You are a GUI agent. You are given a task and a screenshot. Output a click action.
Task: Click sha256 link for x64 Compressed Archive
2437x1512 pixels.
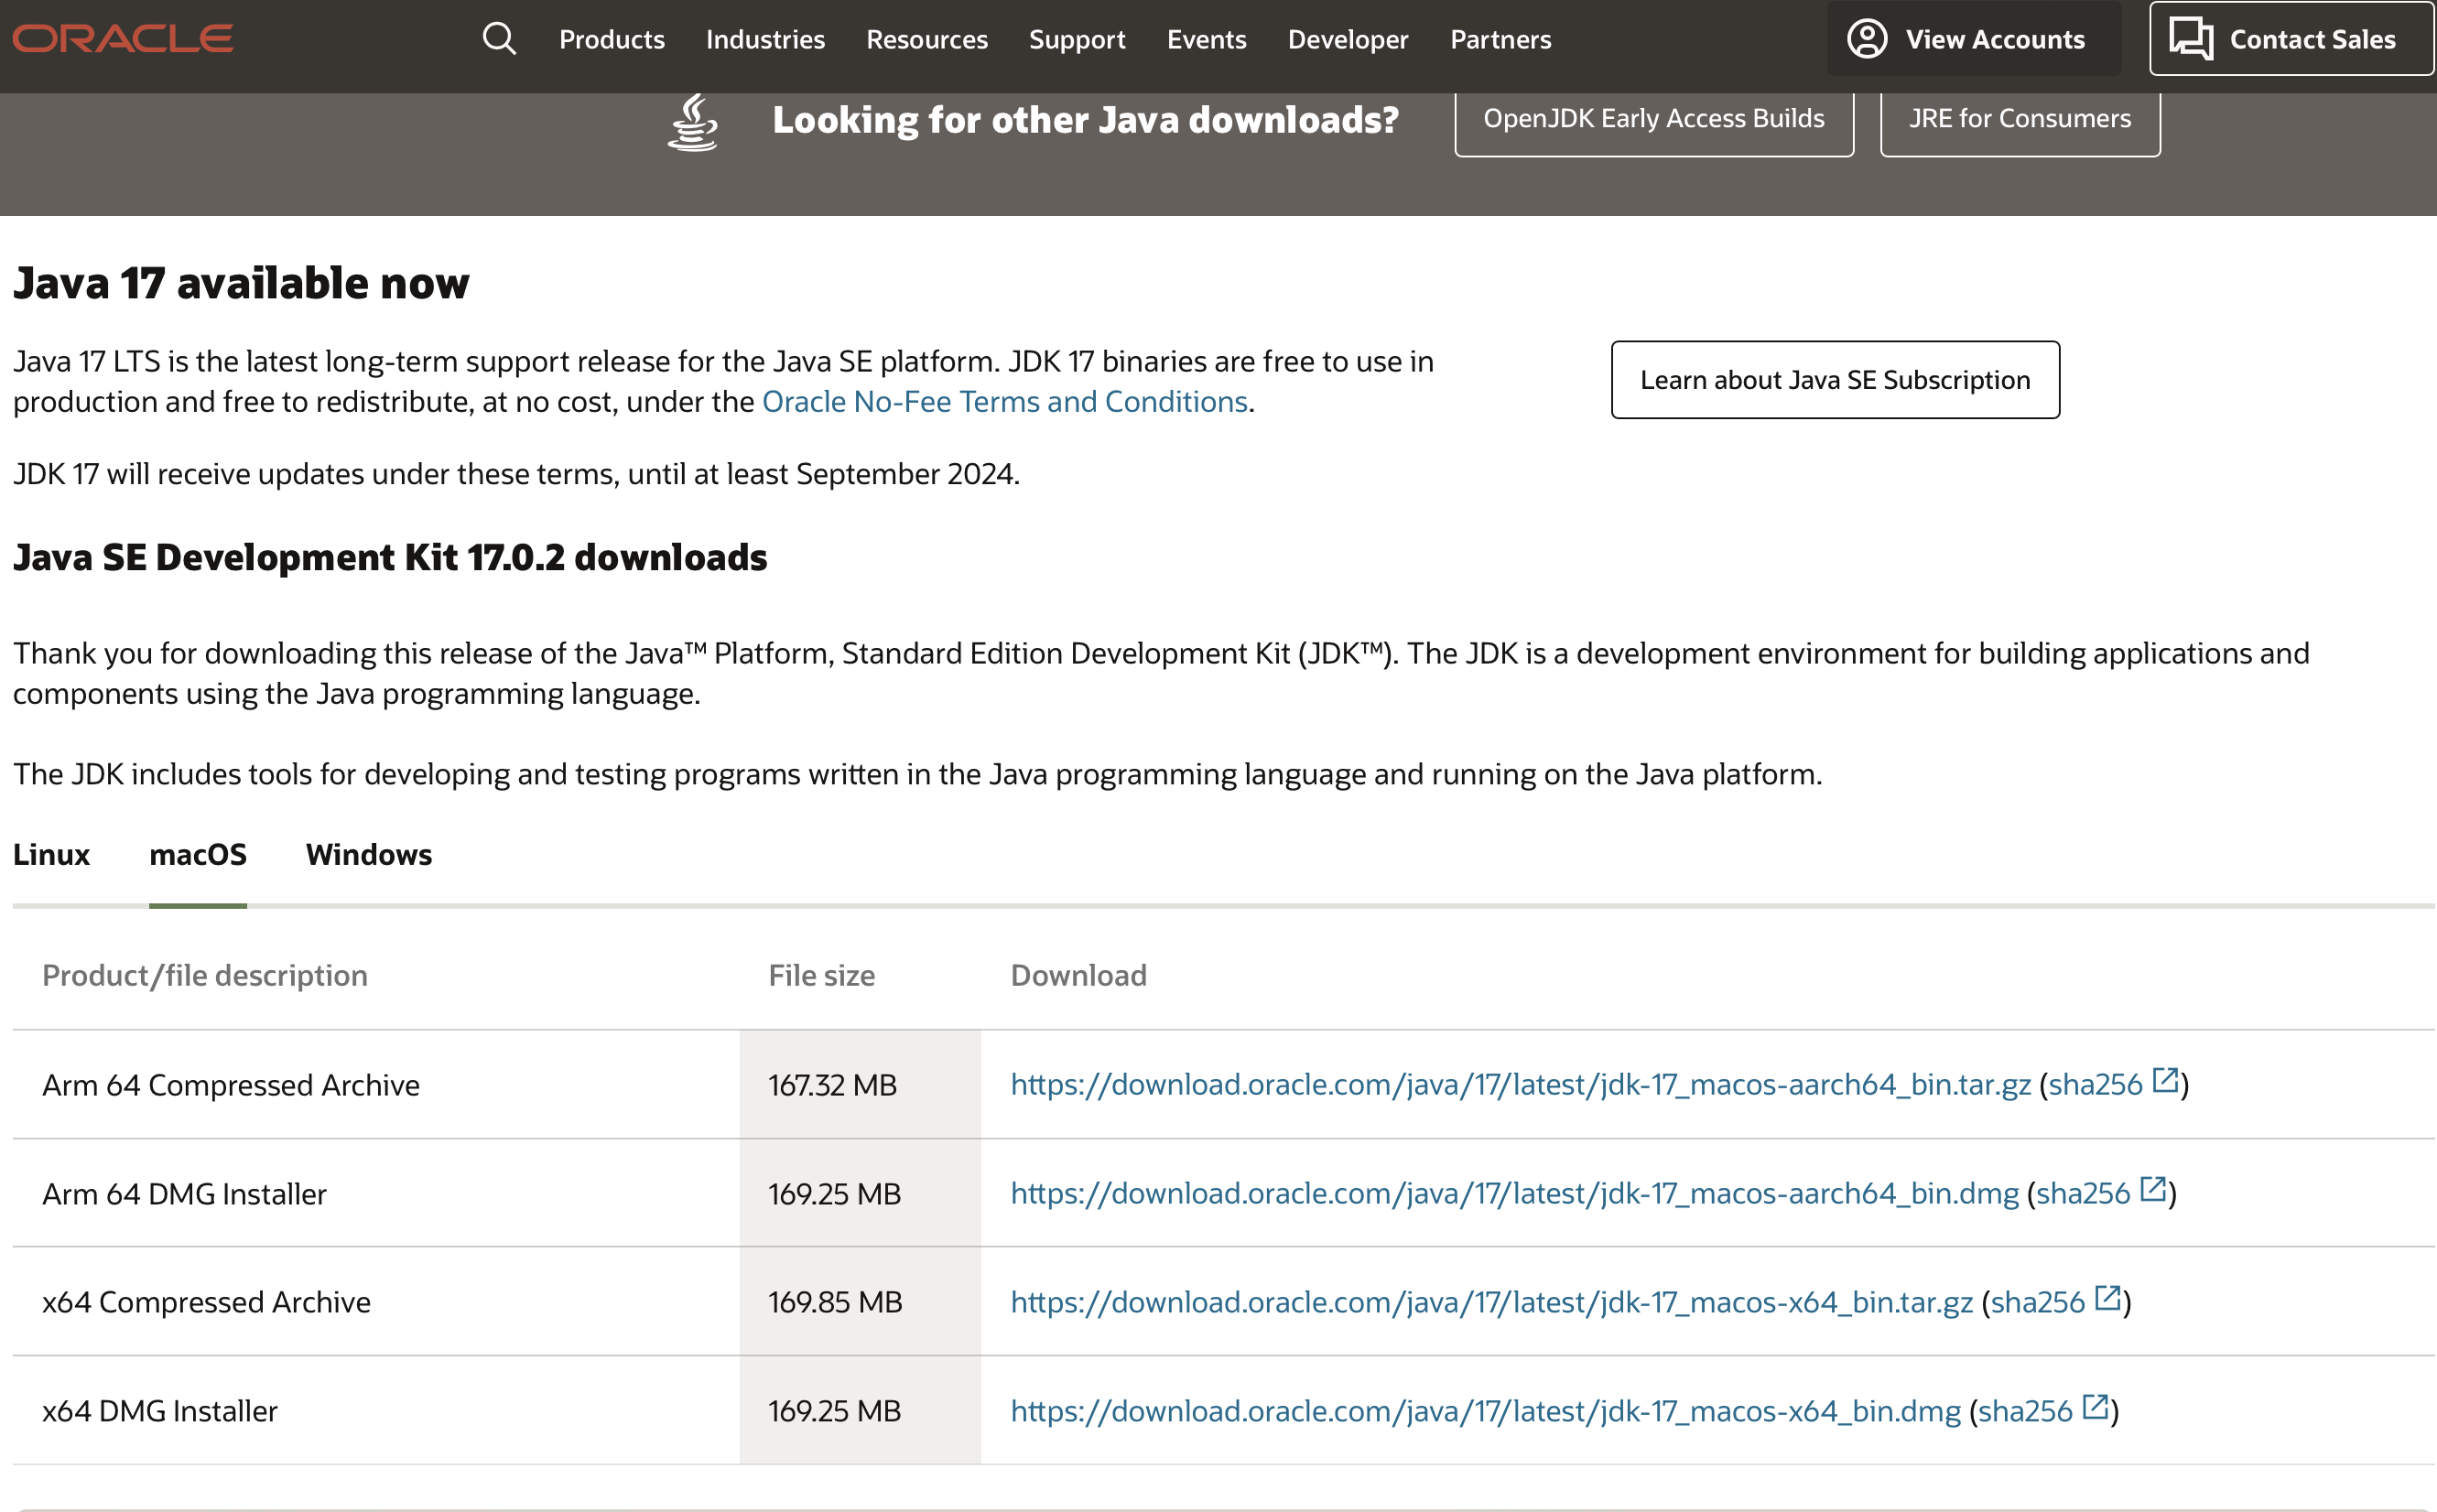pos(2037,1303)
